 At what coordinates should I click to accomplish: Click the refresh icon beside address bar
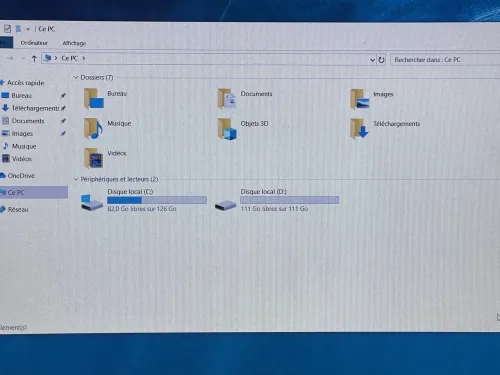(x=381, y=60)
